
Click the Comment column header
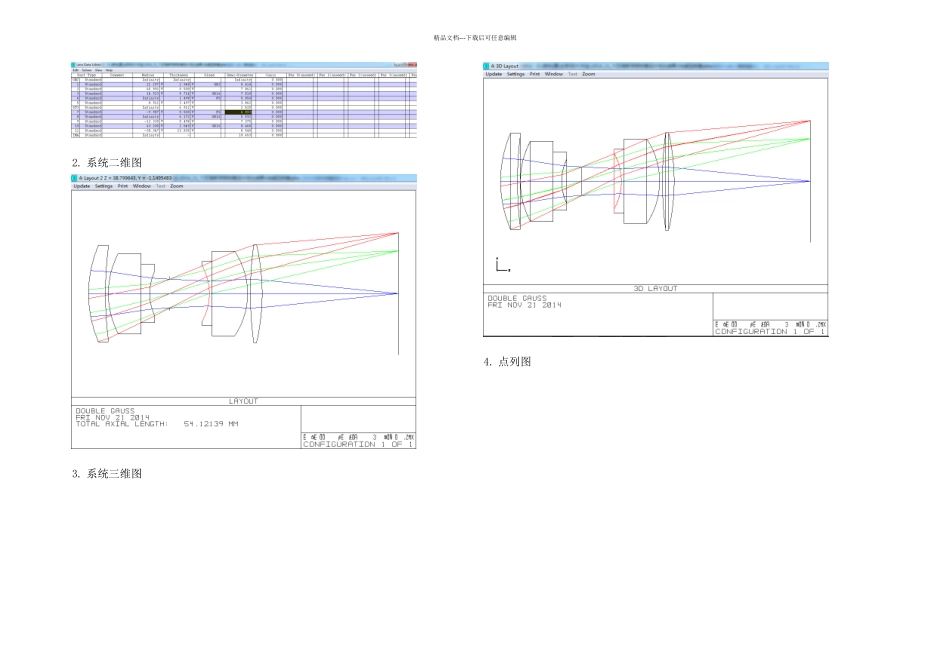(117, 75)
